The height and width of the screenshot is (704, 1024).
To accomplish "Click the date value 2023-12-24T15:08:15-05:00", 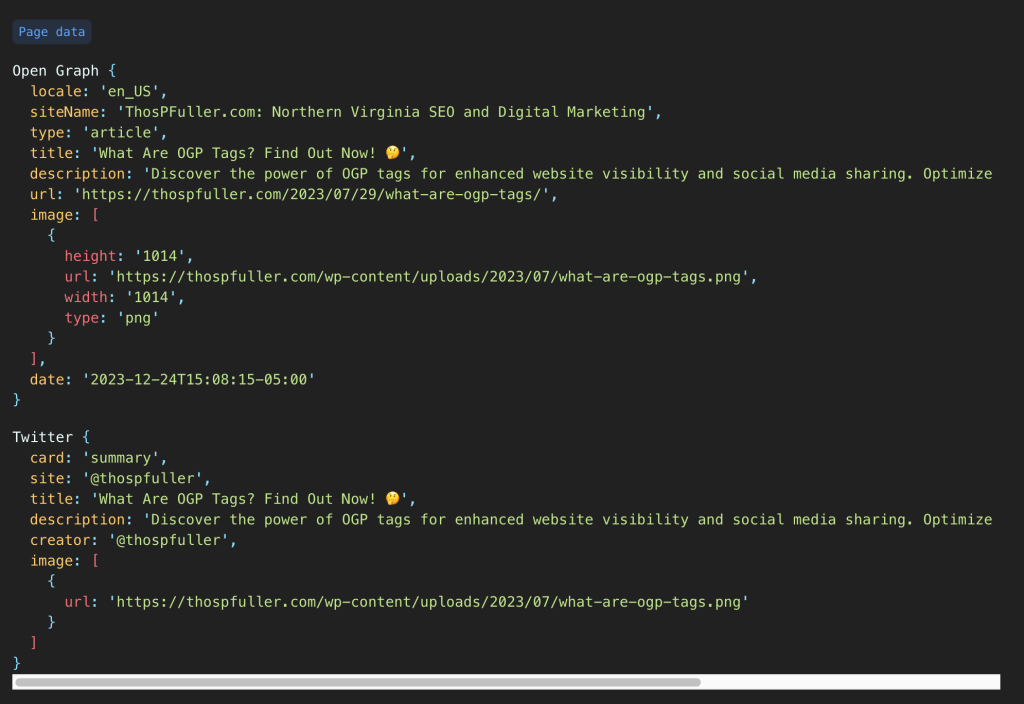I will coord(199,379).
